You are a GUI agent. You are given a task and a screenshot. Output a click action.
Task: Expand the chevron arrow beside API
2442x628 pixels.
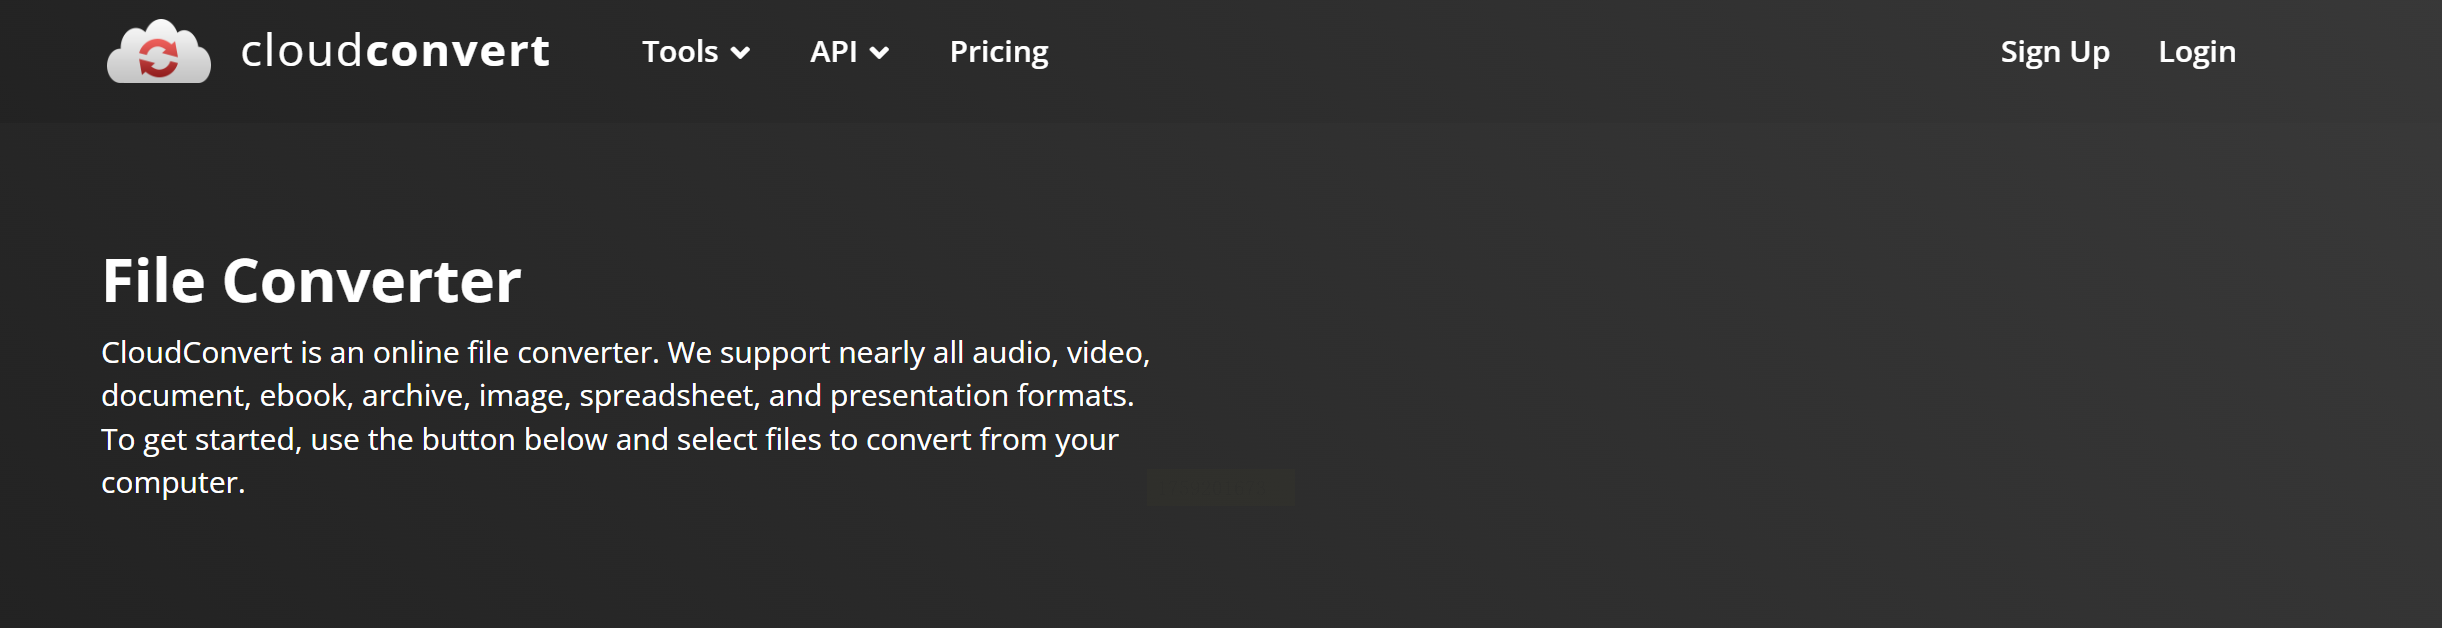point(879,53)
